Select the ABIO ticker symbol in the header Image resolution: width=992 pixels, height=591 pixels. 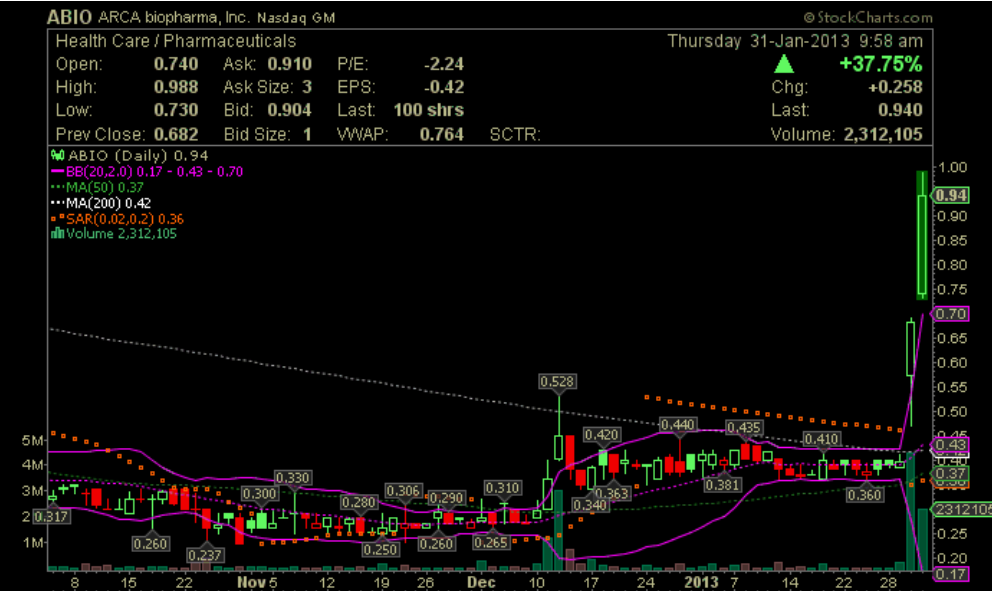coord(70,17)
